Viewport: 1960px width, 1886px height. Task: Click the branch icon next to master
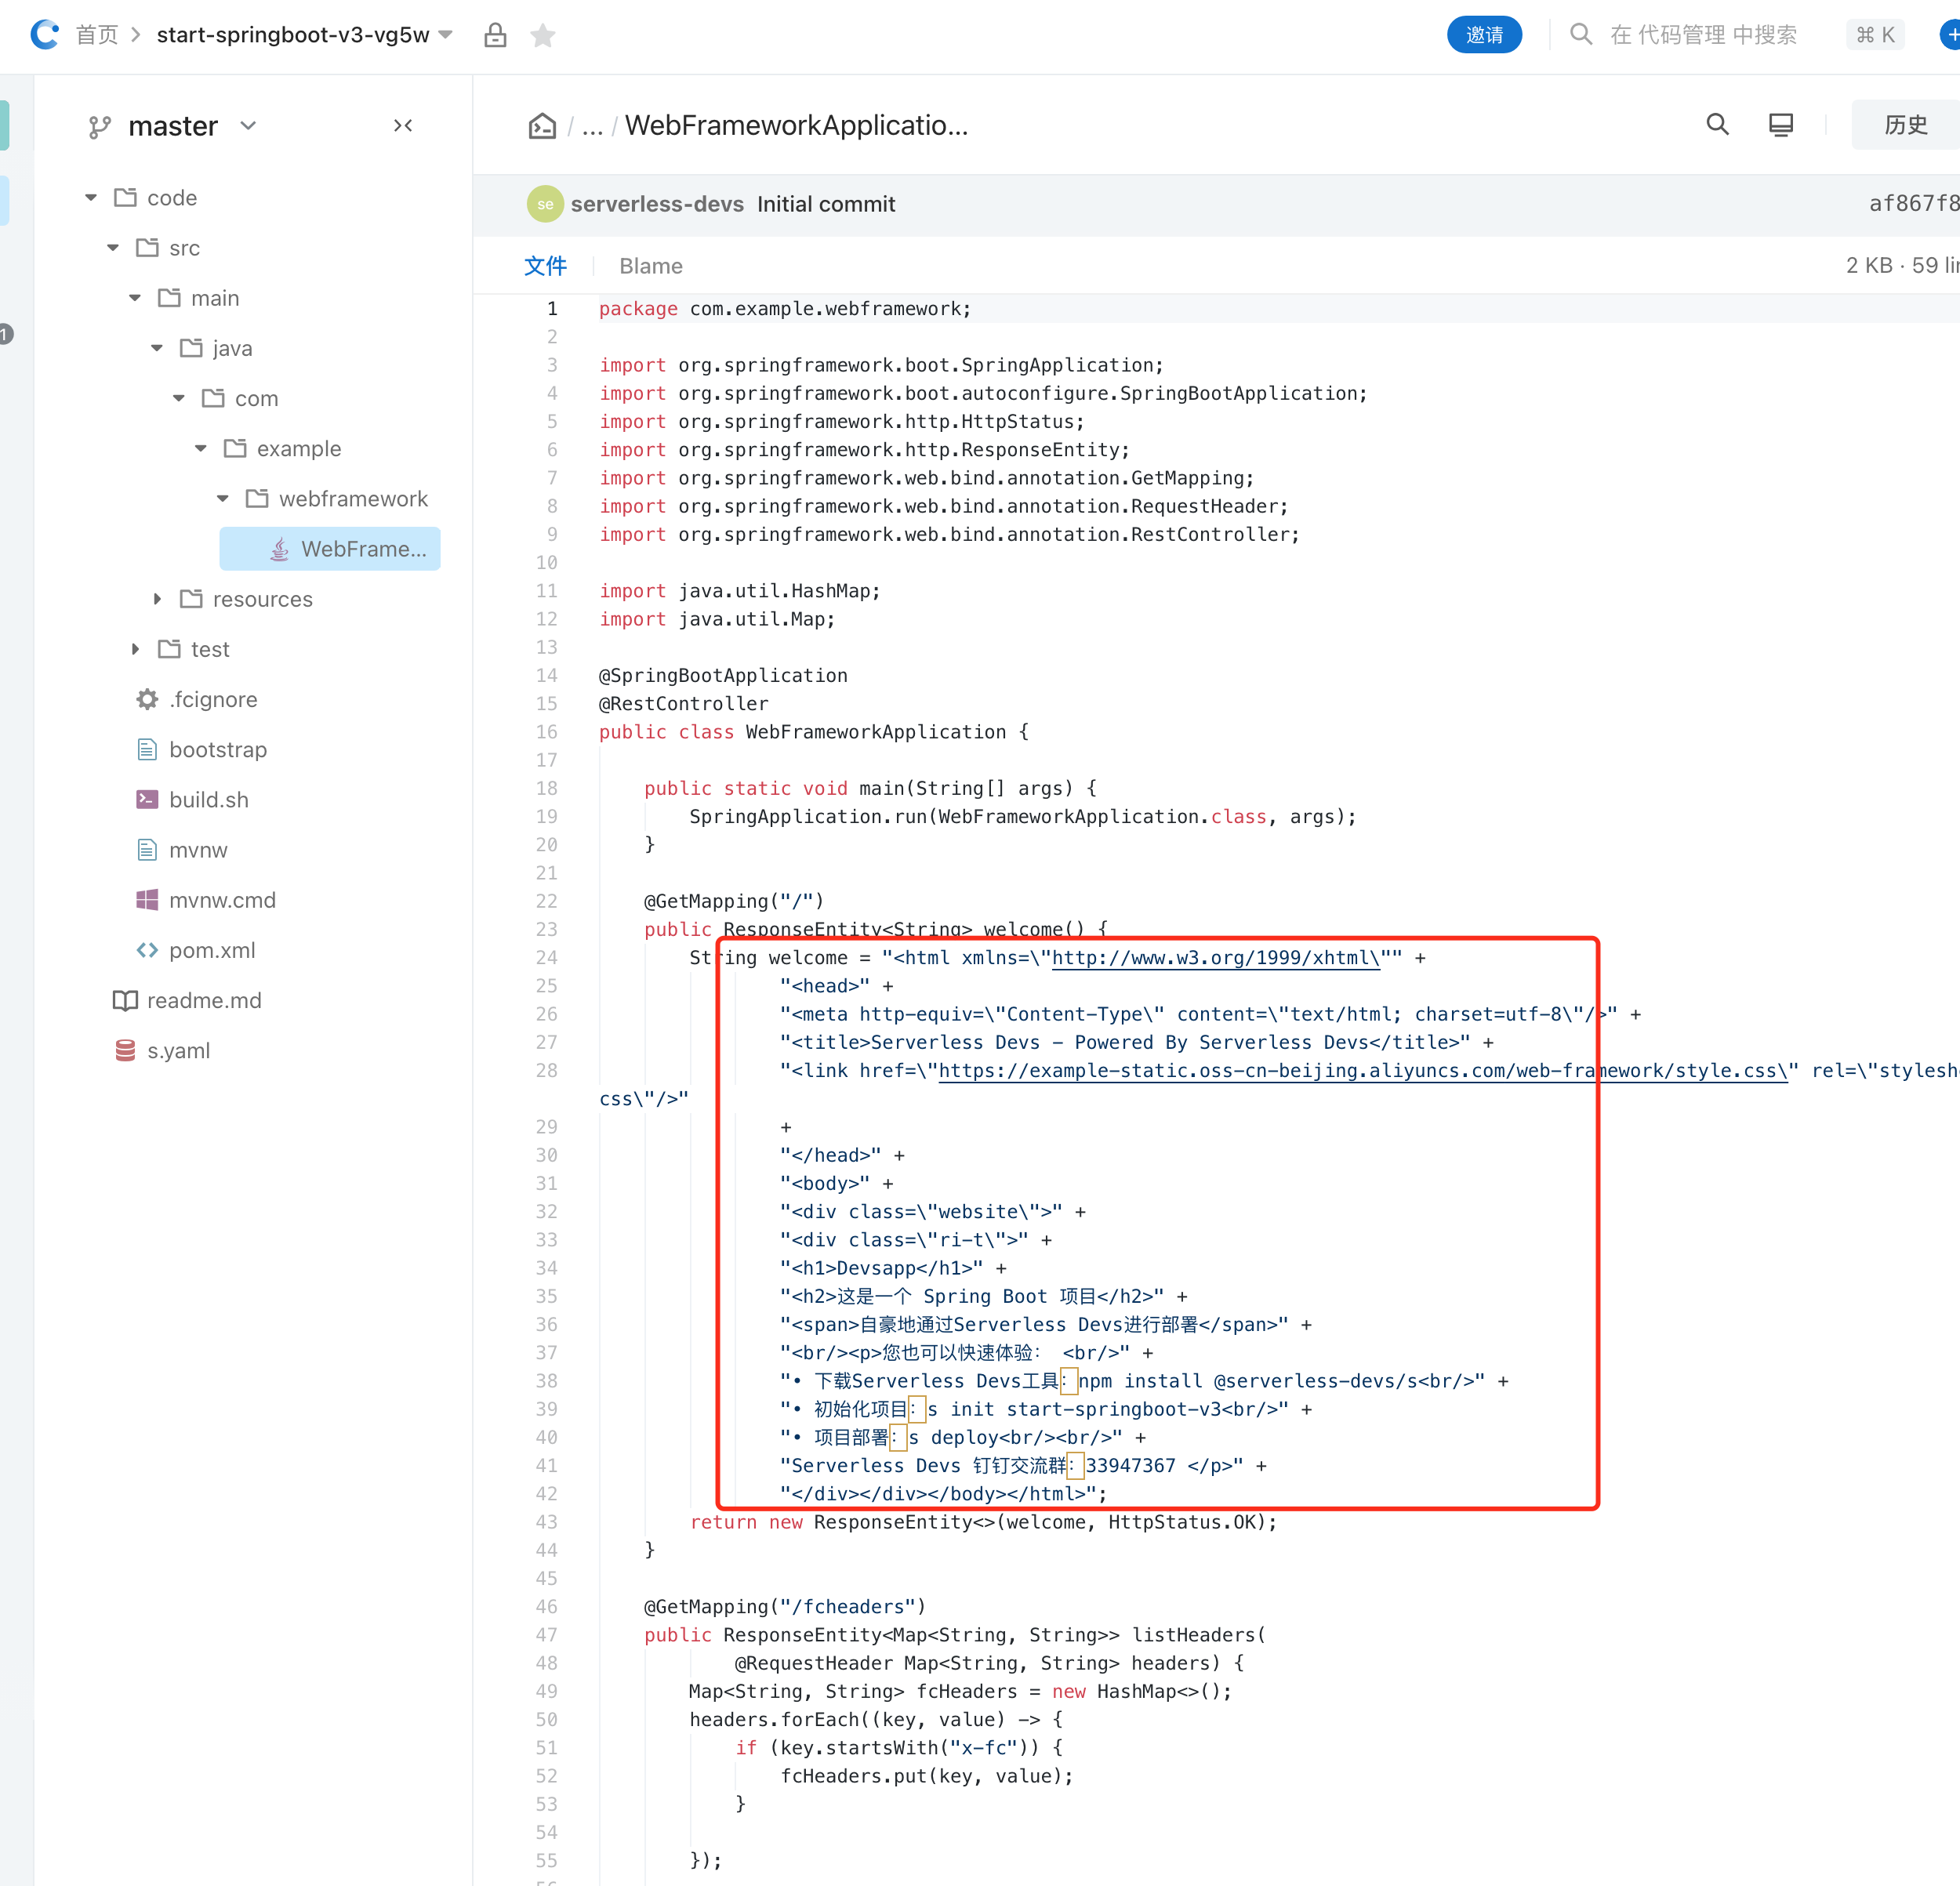point(99,127)
